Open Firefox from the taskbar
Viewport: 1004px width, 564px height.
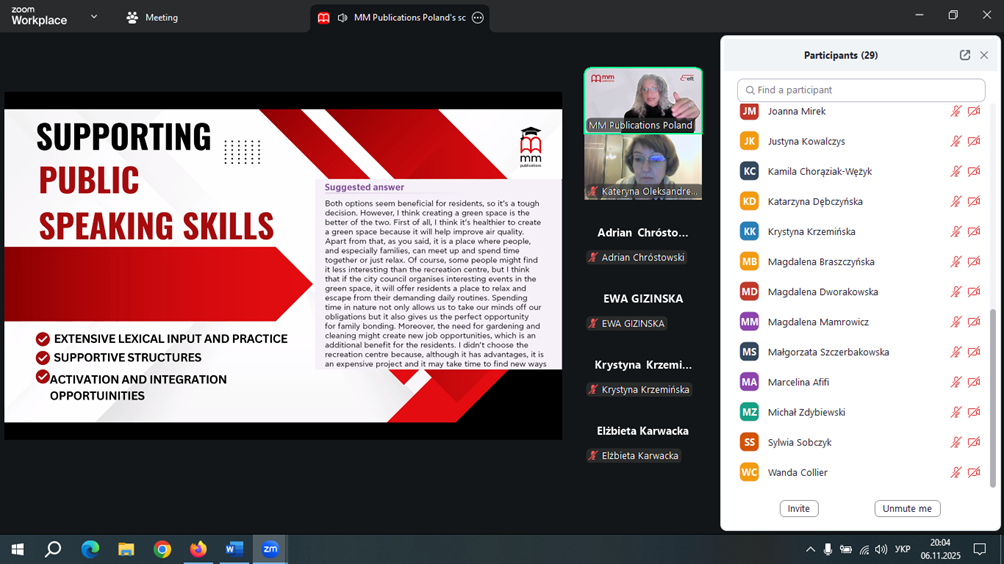[x=198, y=549]
